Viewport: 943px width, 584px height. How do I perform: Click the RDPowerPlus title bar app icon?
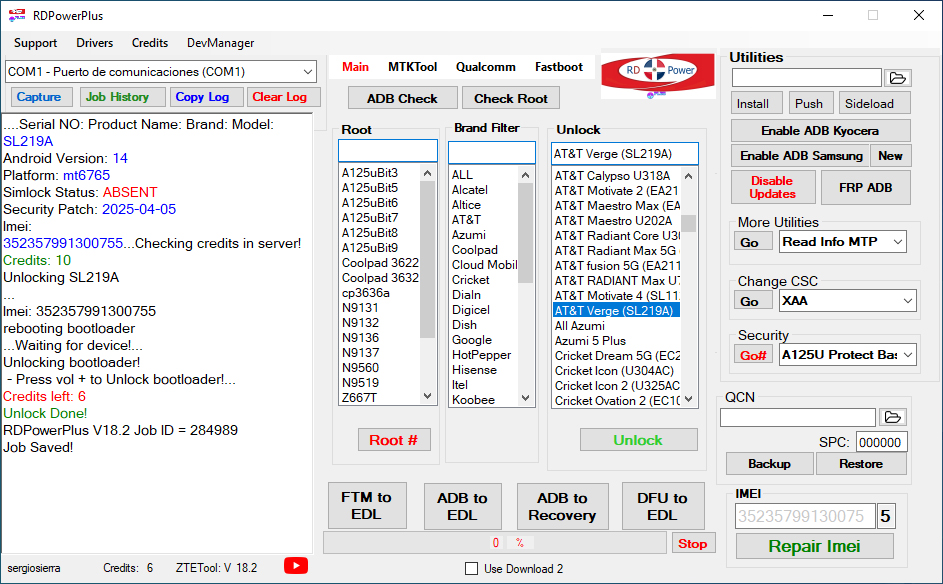tap(17, 15)
